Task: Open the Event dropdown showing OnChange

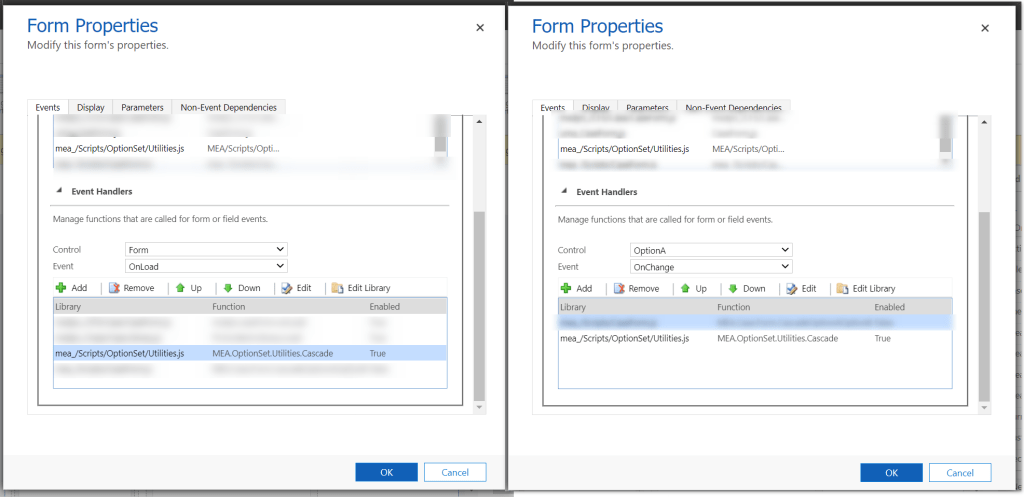Action: coord(711,267)
